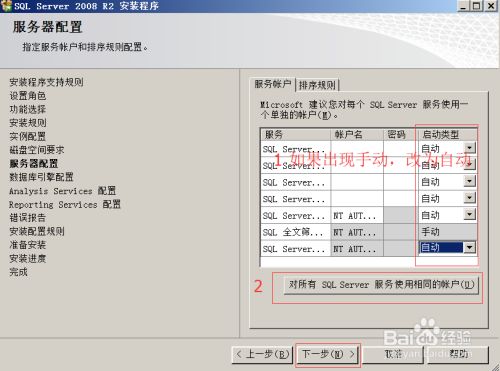
Task: Switch to the 服务帐户 tab
Action: tap(272, 84)
